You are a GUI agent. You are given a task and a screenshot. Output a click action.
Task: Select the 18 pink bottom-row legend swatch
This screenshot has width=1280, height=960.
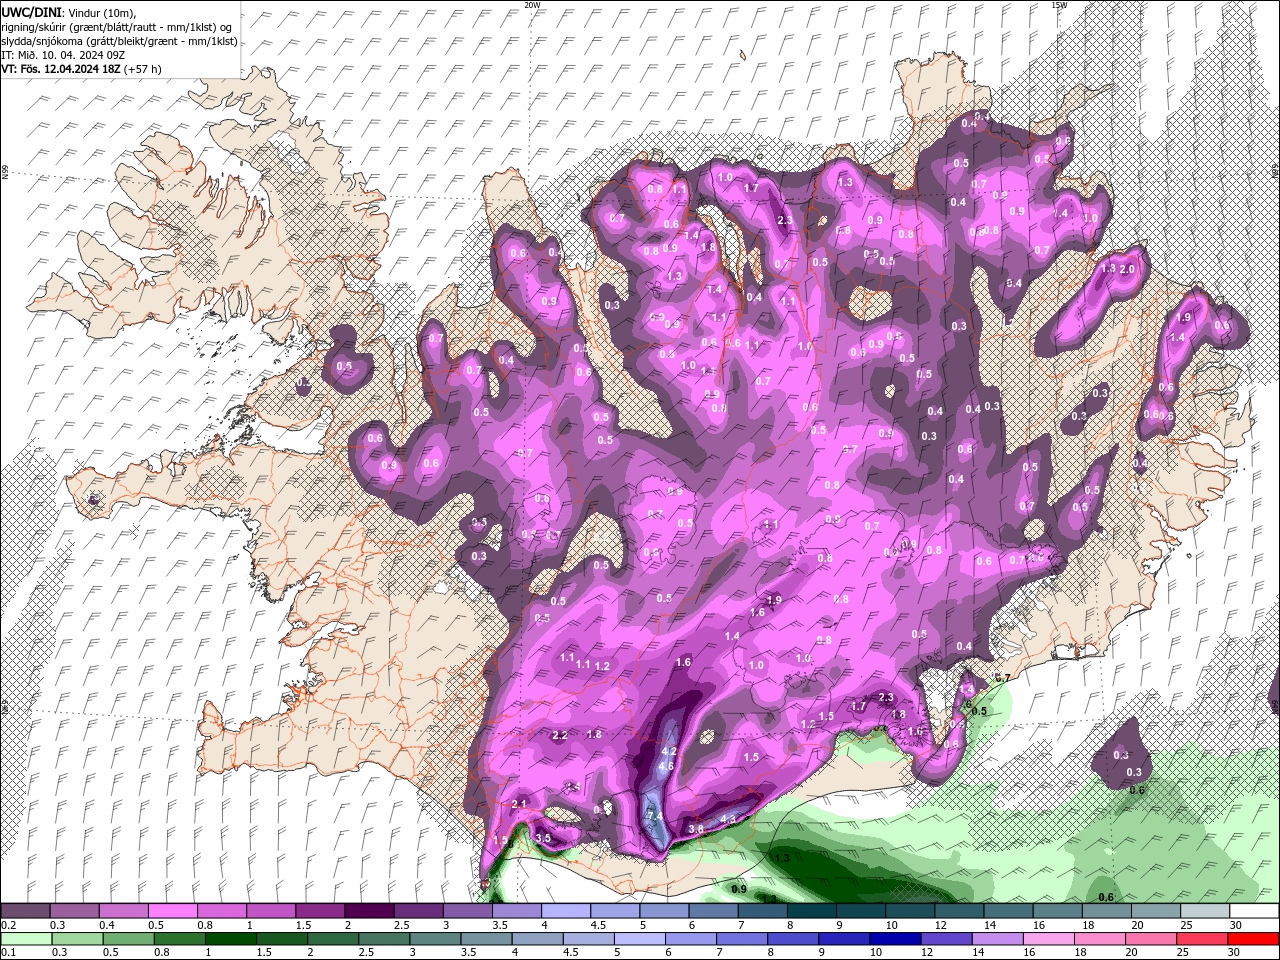1100,939
